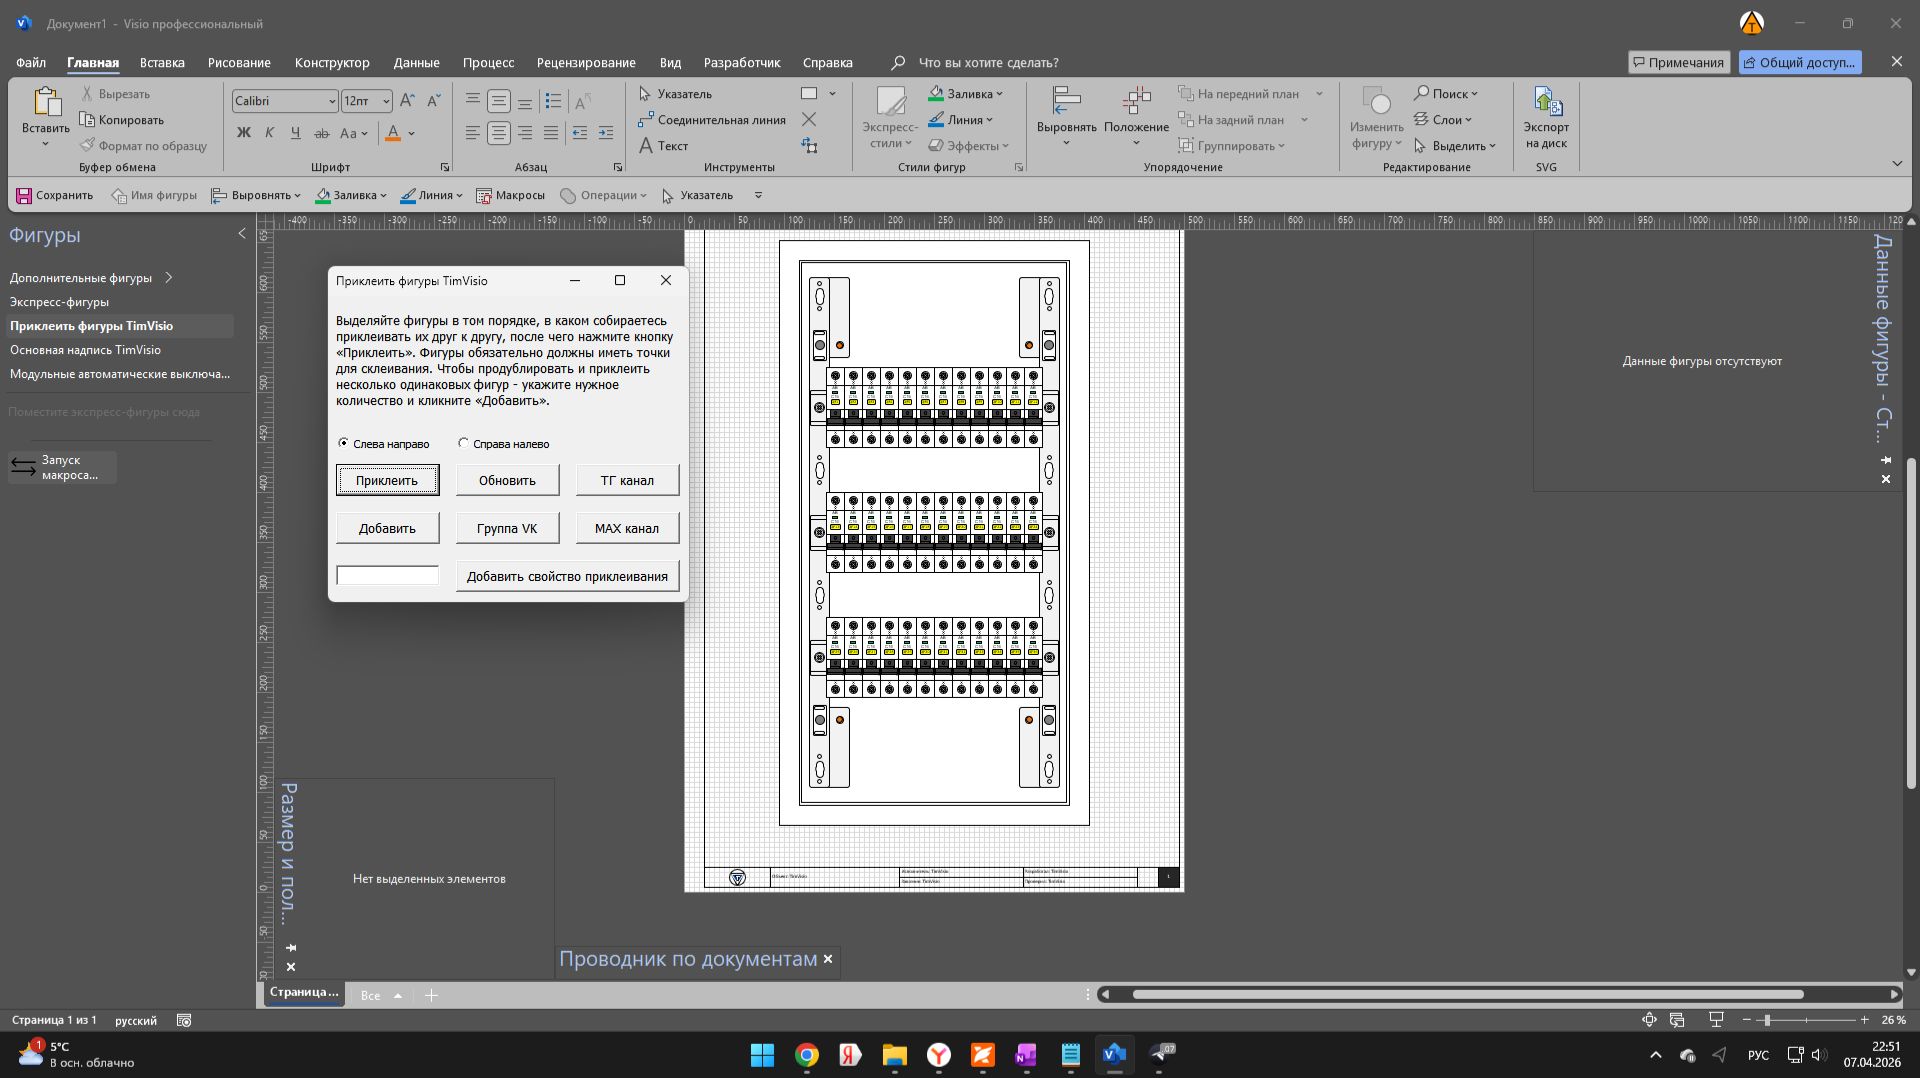Click the Save icon in quick toolbar
Screen dimensions: 1920x1078
[x=25, y=195]
